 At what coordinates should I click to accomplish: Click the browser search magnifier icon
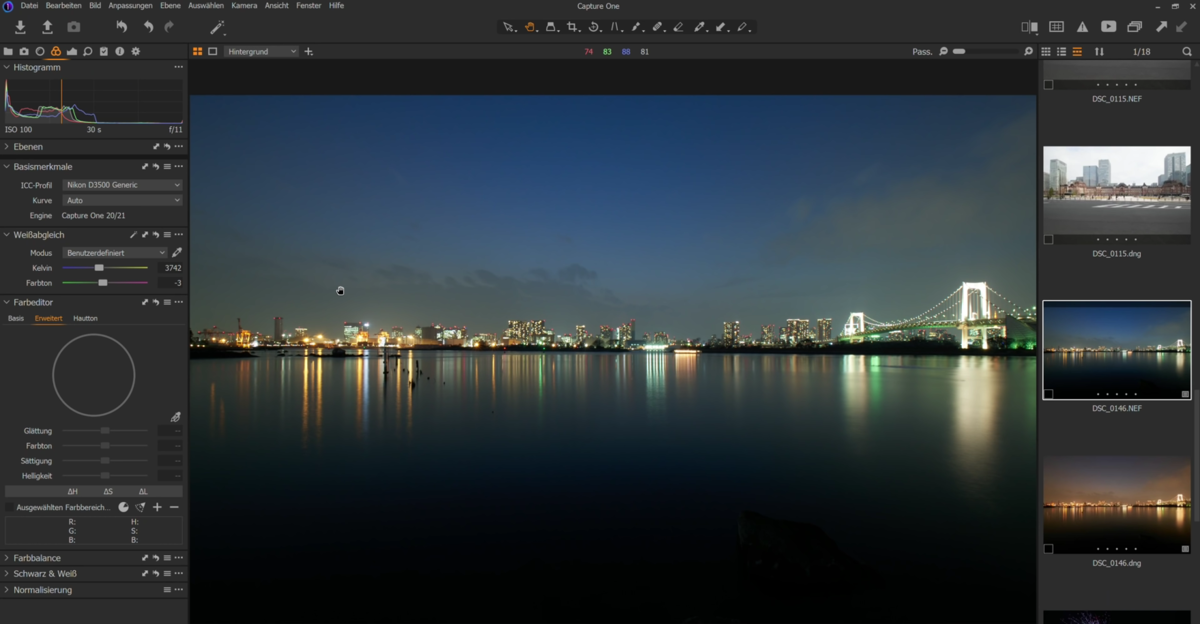(1186, 50)
